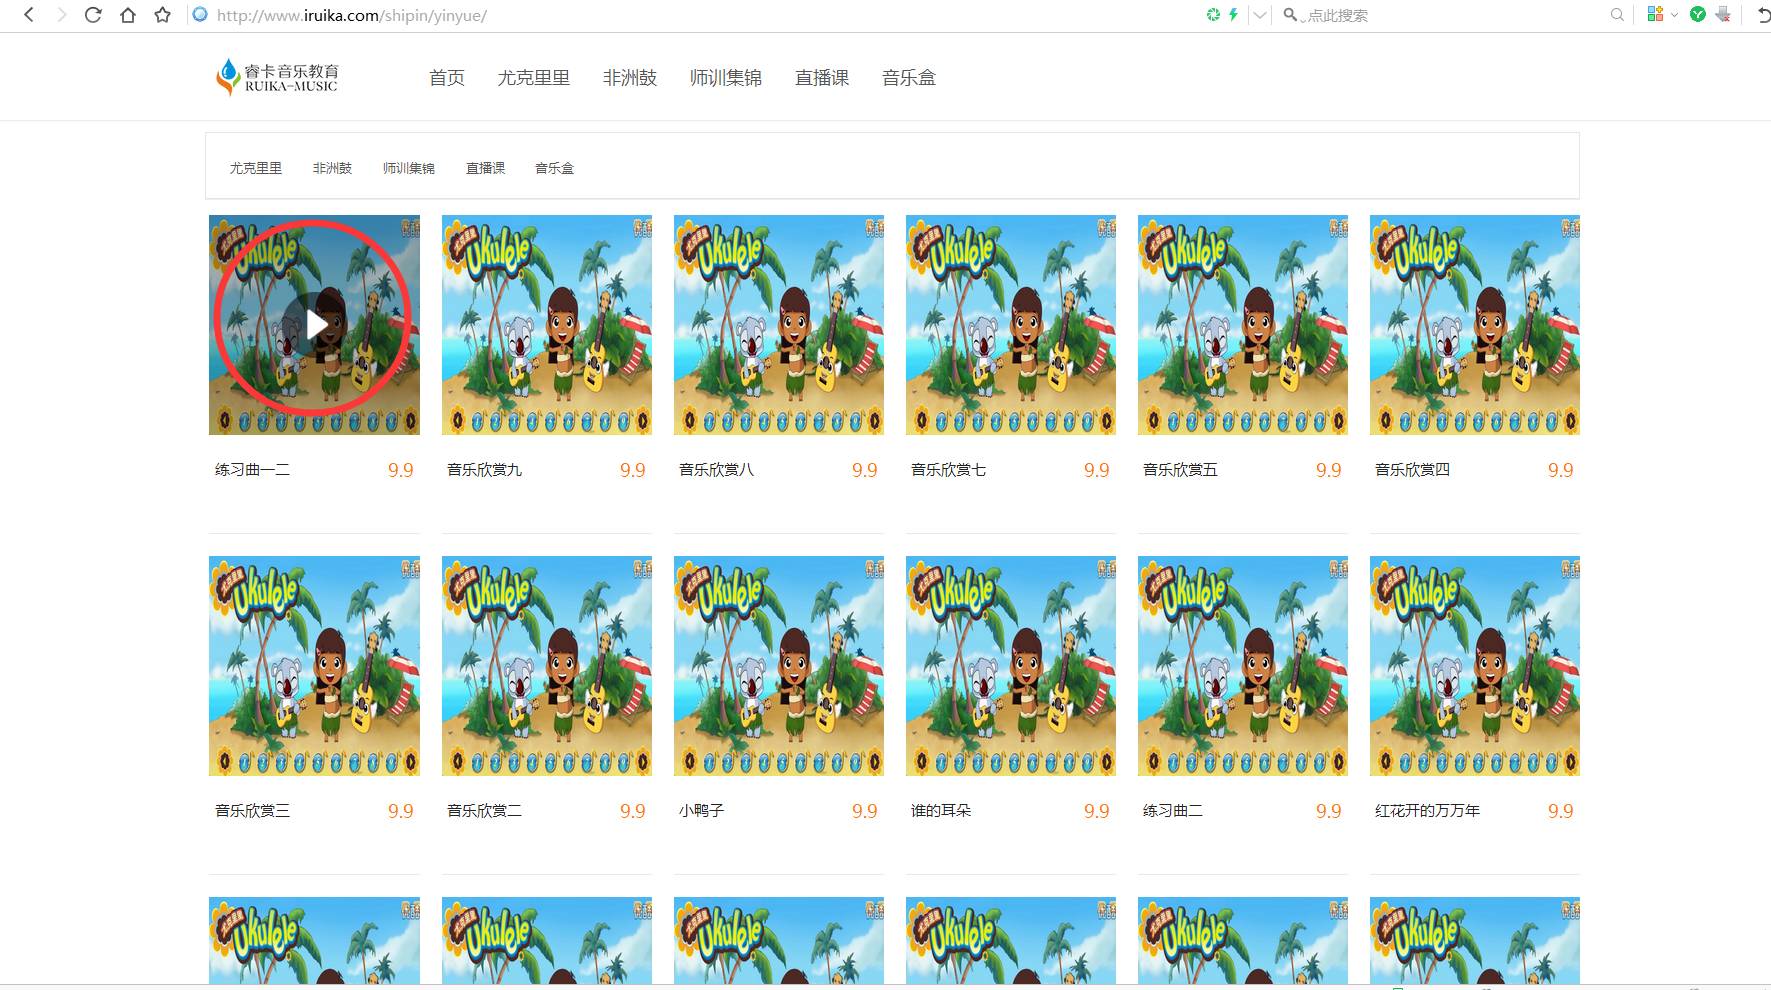Viewport: 1771px width, 990px height.
Task: Expand the extensions dropdown chevron
Action: pyautogui.click(x=1674, y=15)
